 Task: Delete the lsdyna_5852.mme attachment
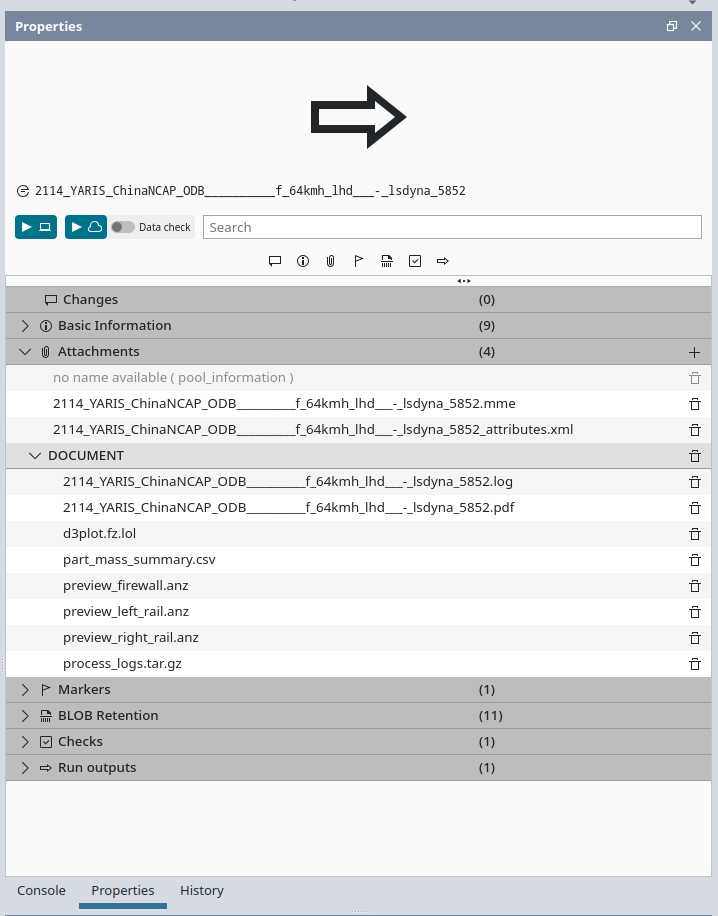[x=695, y=404]
